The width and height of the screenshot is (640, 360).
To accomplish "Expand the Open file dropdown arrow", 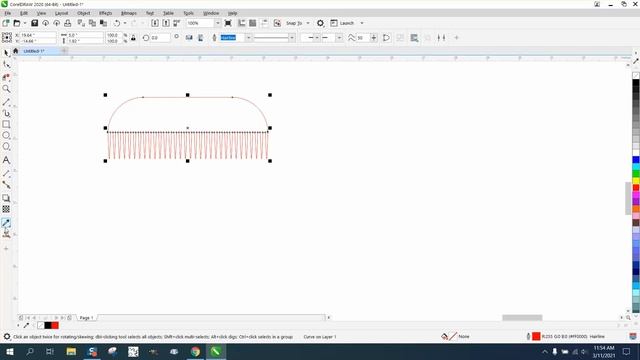I will coord(24,23).
